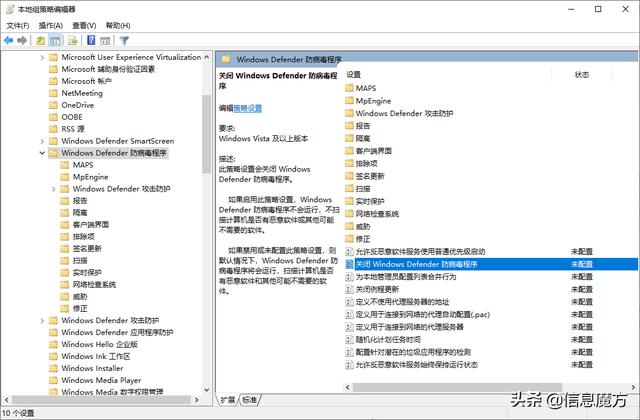Click the Up one level folder icon
The height and width of the screenshot is (420, 640).
pyautogui.click(x=40, y=40)
